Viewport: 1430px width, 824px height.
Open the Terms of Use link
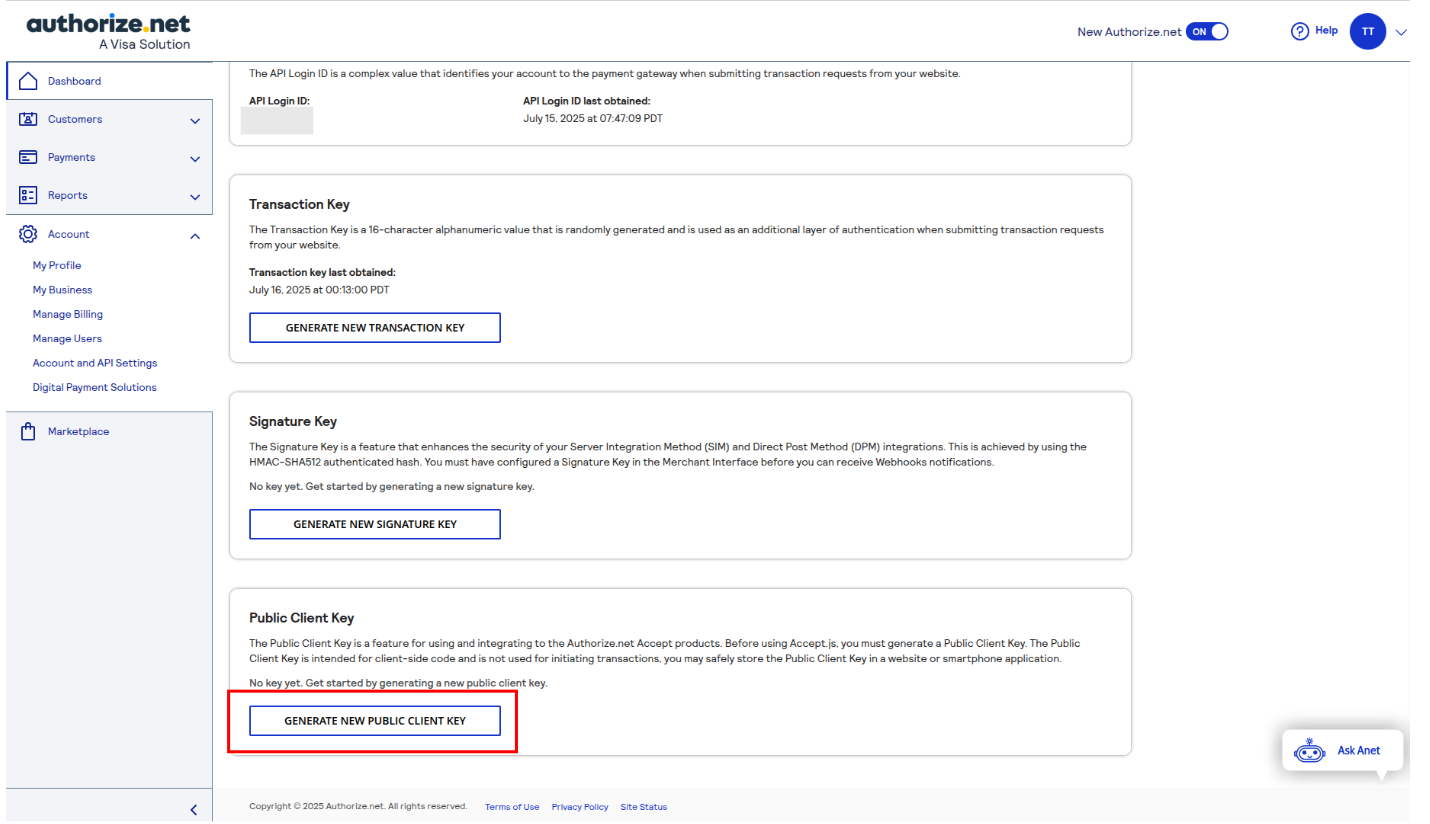pyautogui.click(x=512, y=807)
